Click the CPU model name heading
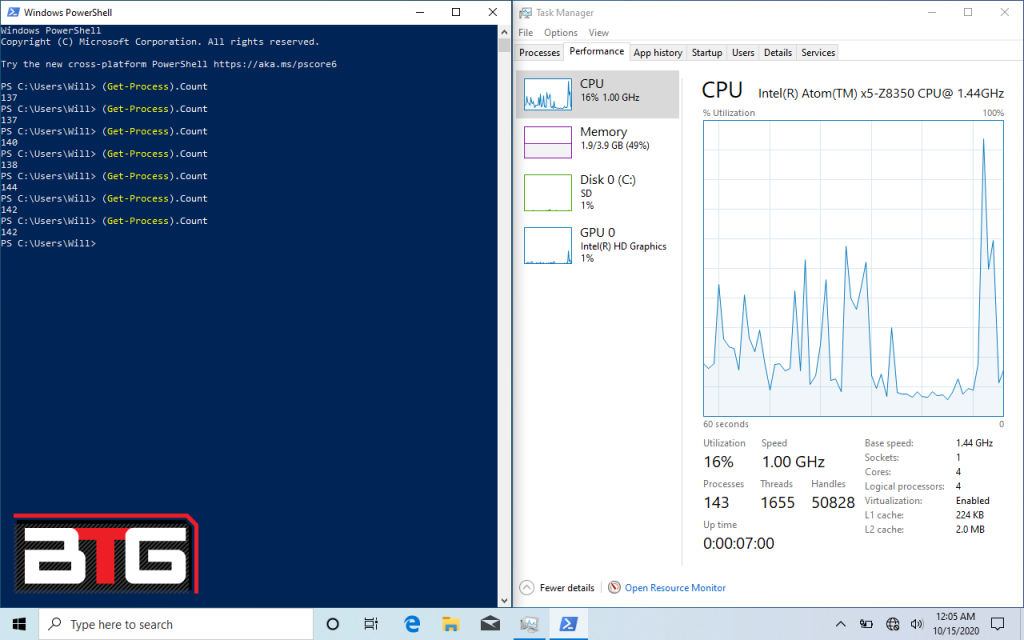This screenshot has height=640, width=1024. pyautogui.click(x=880, y=93)
